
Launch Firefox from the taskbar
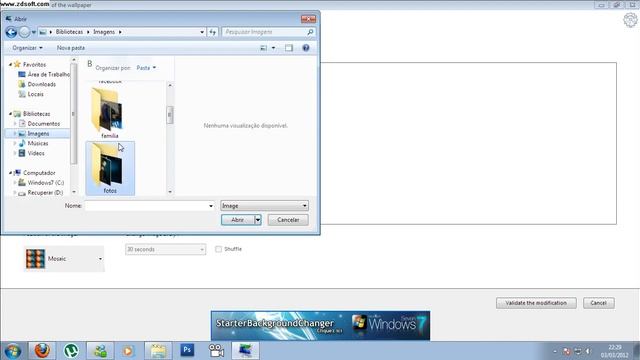pos(42,351)
